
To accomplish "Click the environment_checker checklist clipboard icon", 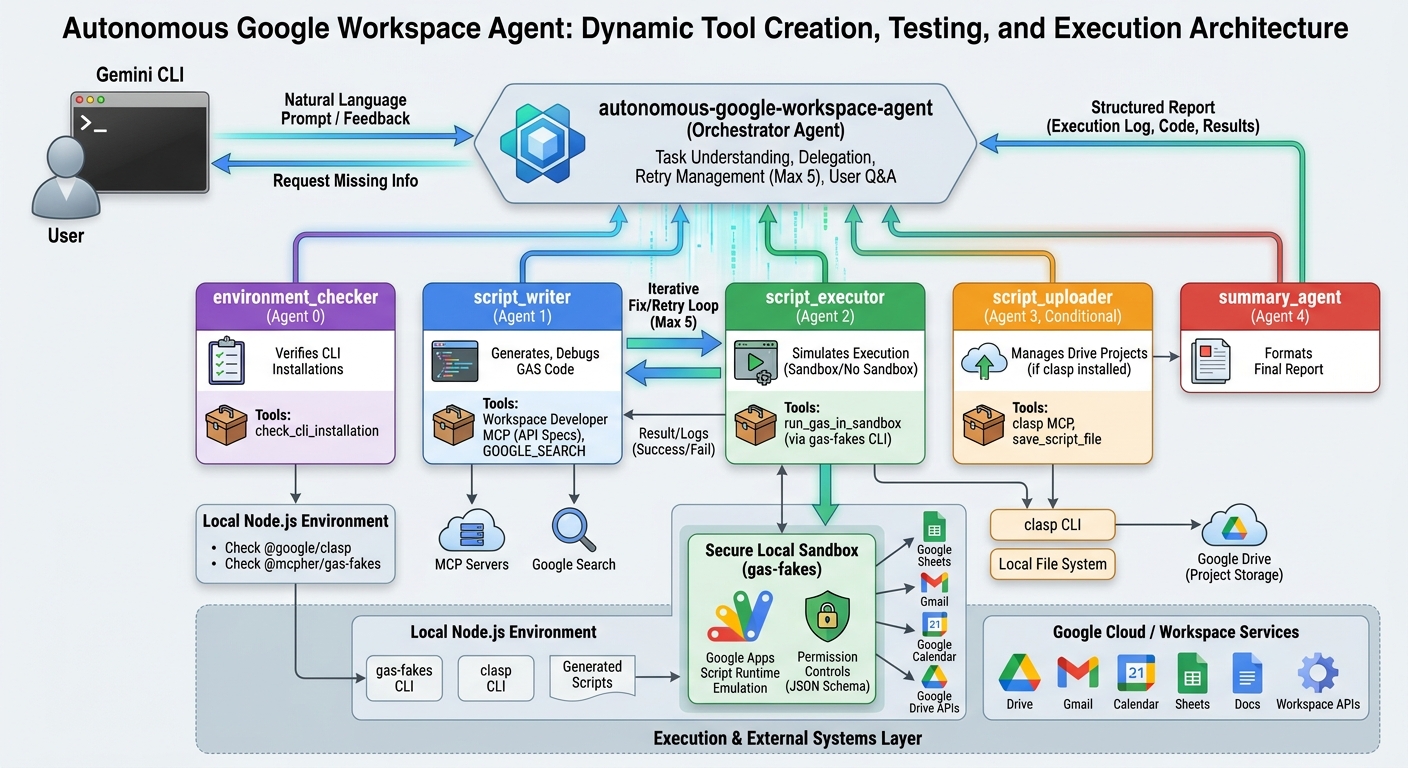I will pyautogui.click(x=227, y=361).
